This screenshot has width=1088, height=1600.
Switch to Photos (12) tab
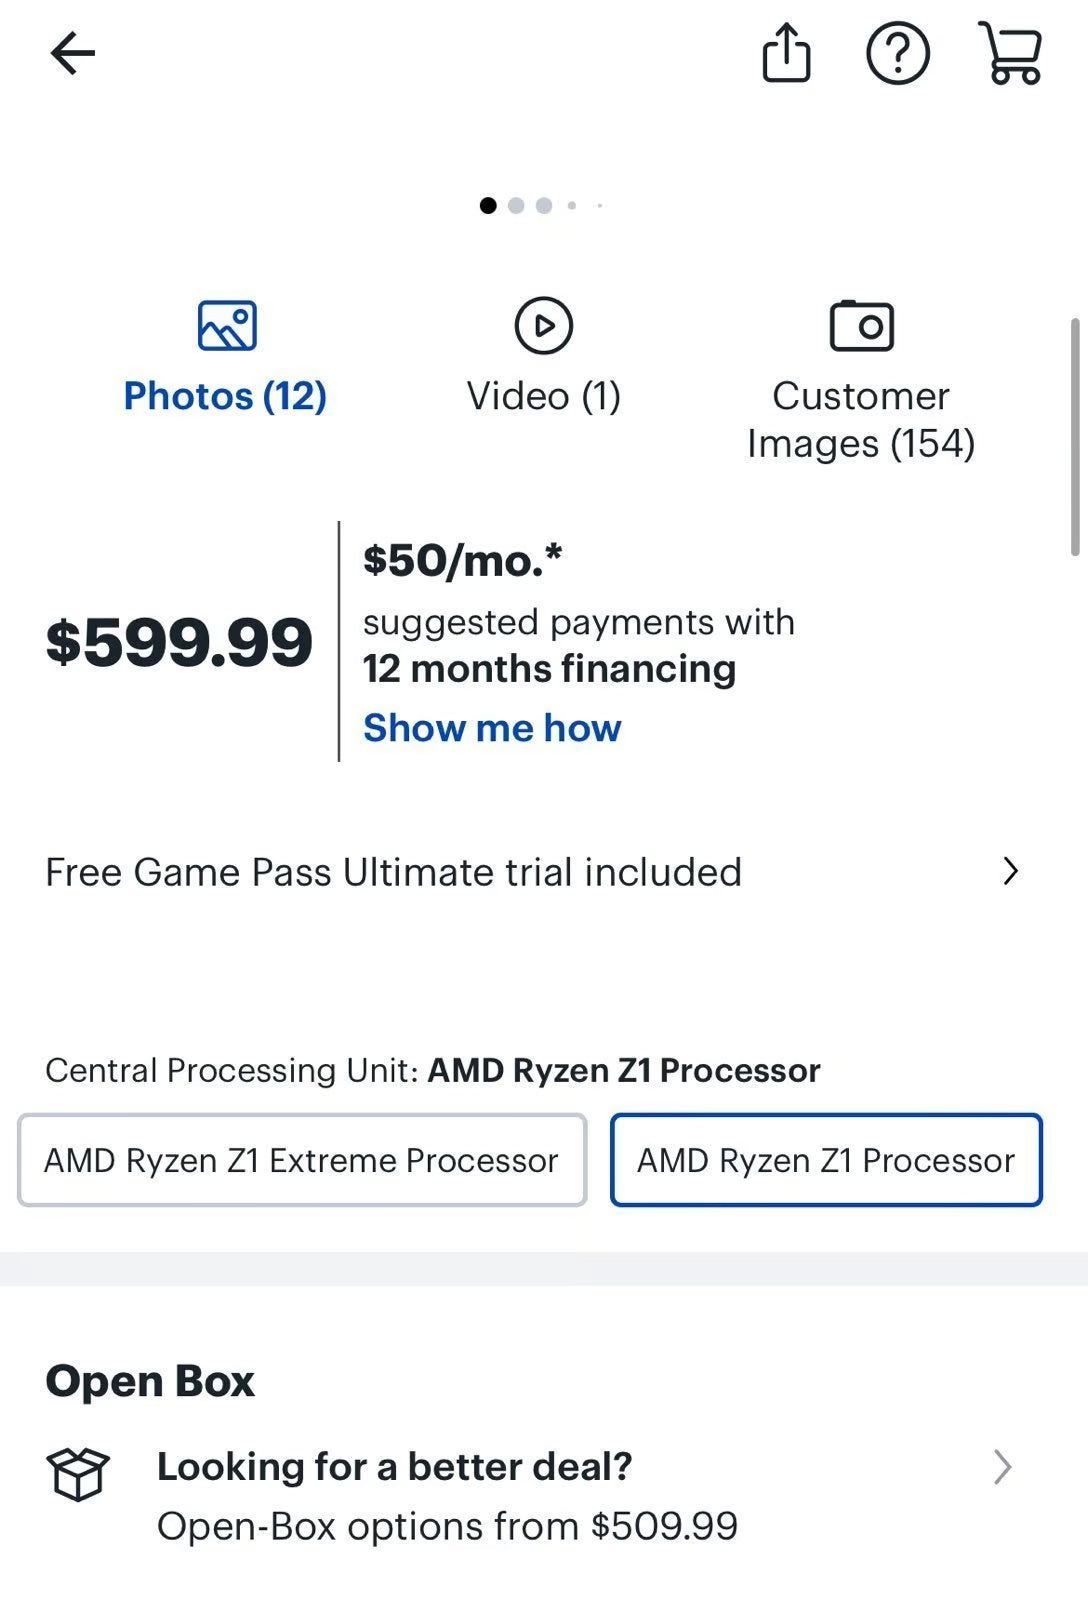[225, 396]
